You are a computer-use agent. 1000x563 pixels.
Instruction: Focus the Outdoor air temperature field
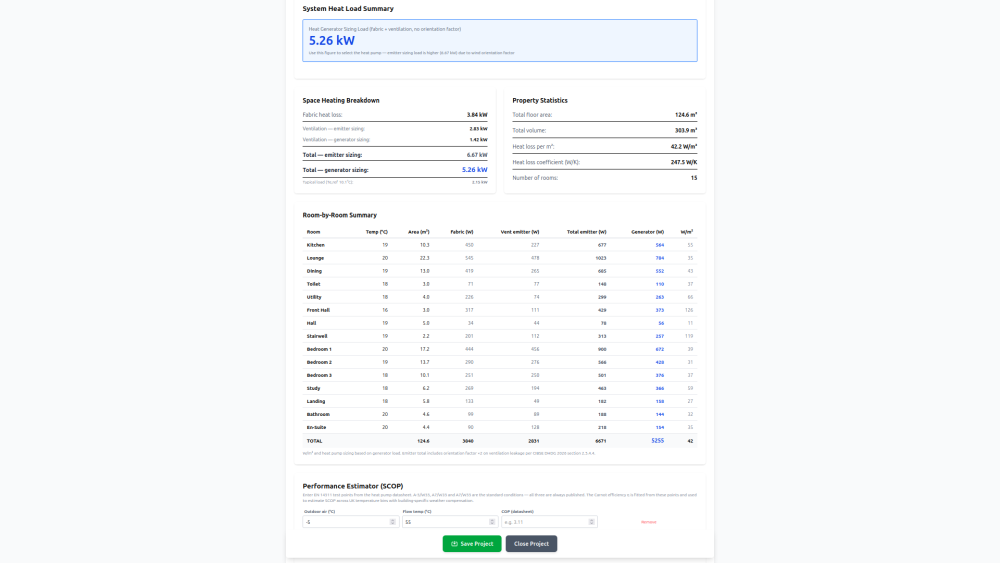[x=345, y=522]
